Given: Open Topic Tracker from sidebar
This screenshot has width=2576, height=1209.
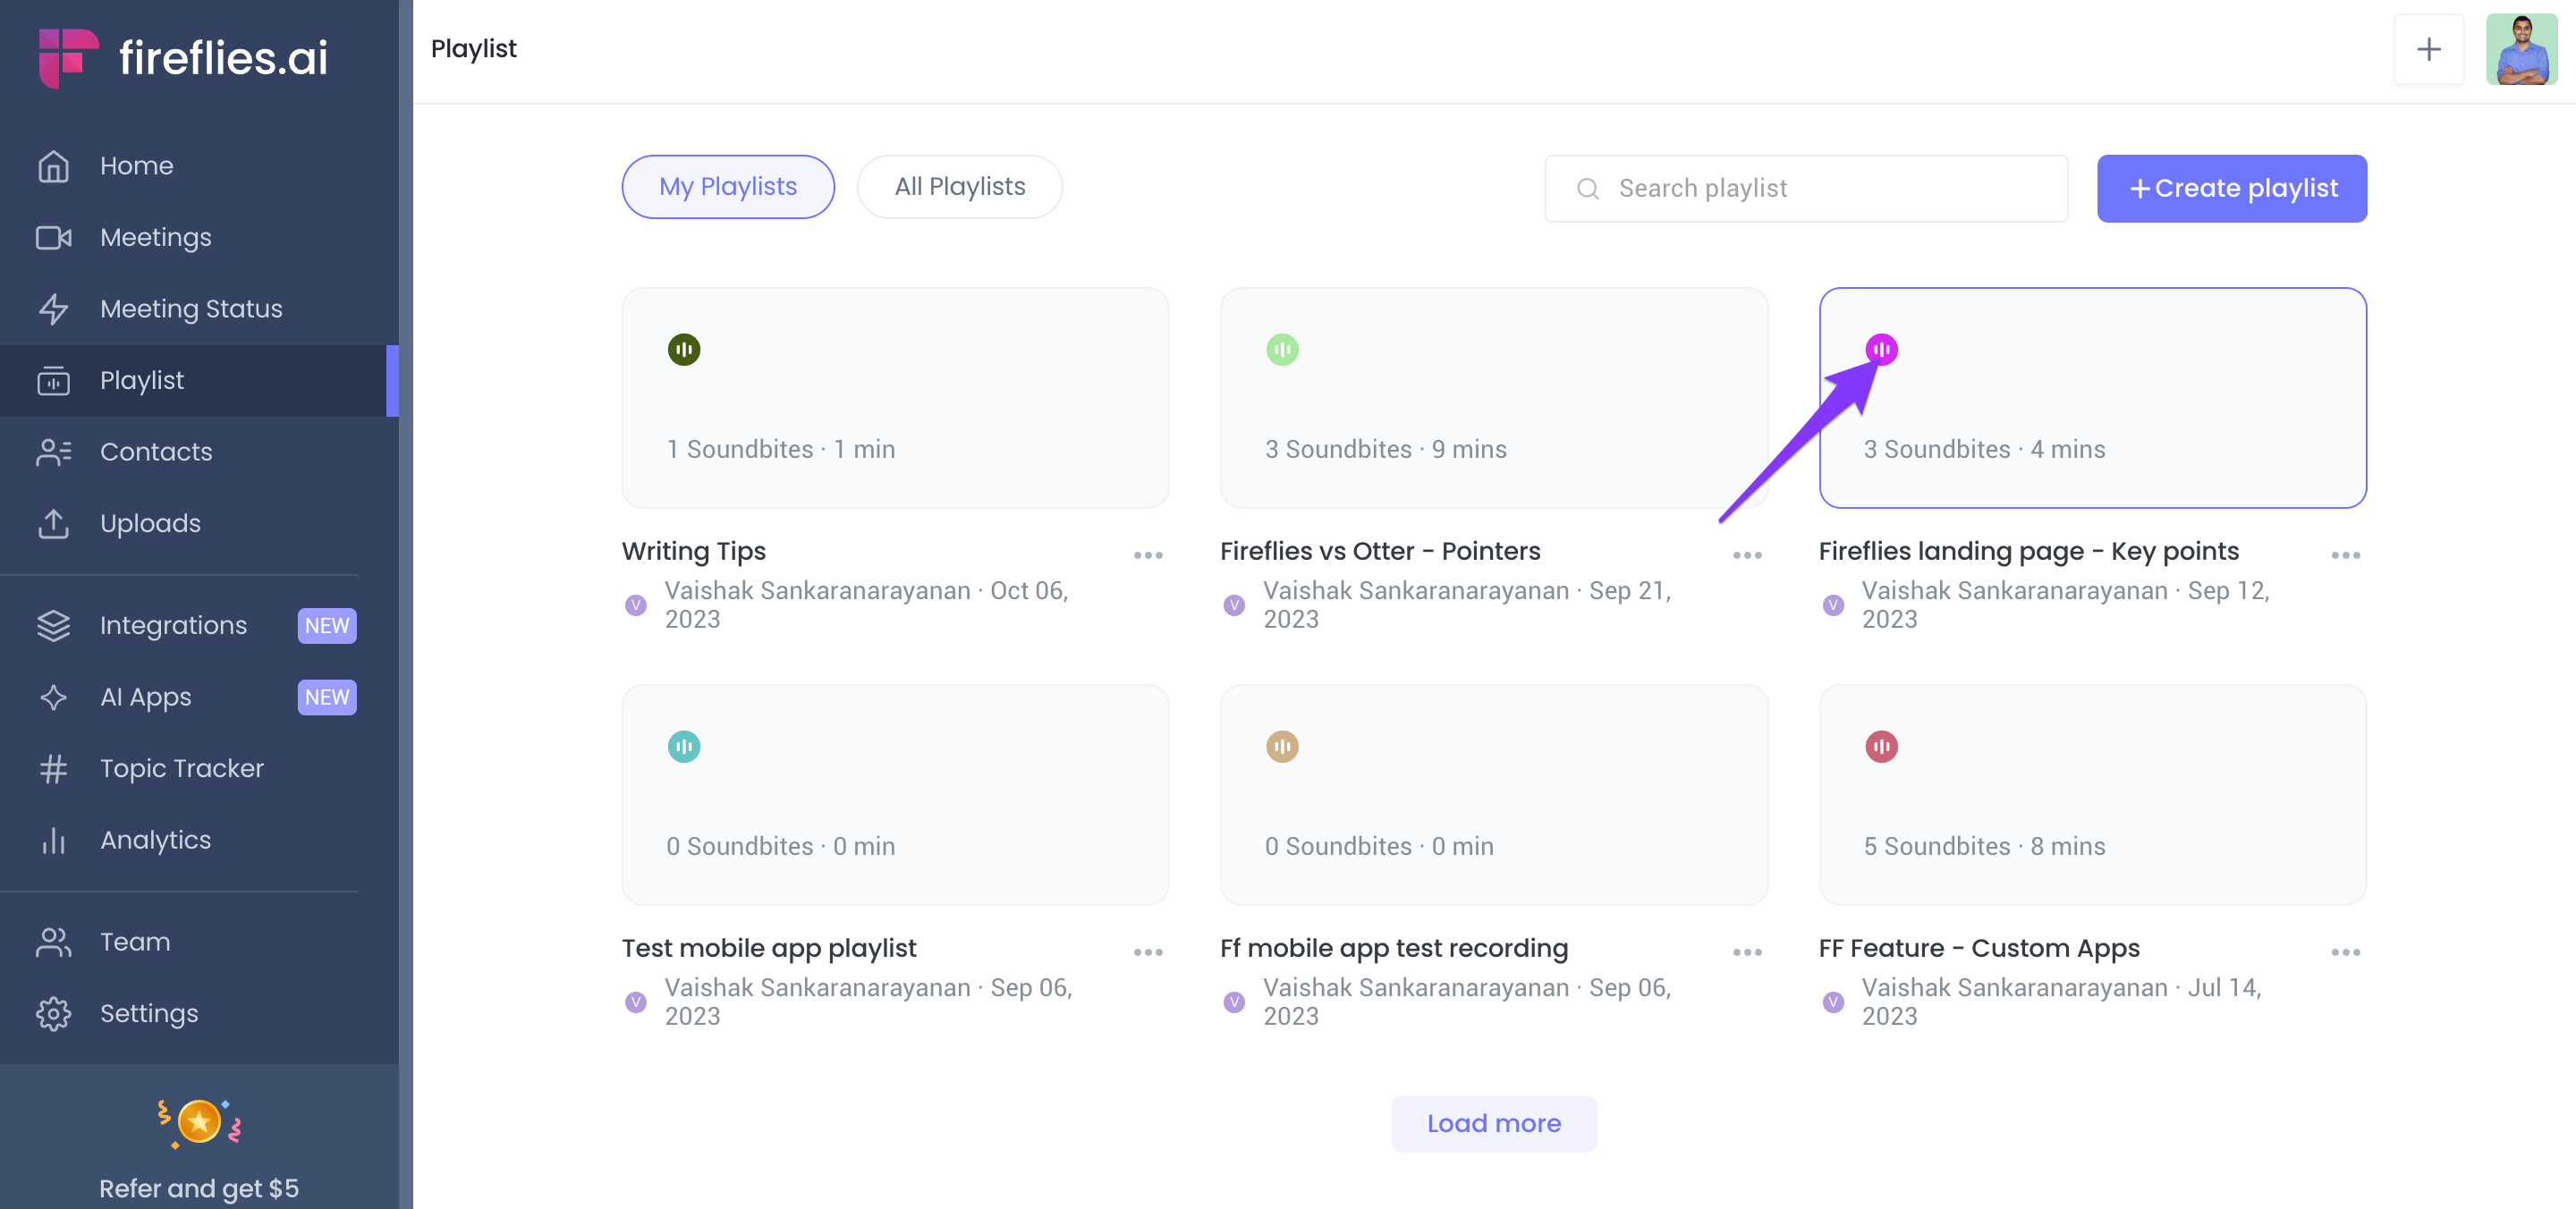Looking at the screenshot, I should tap(199, 768).
